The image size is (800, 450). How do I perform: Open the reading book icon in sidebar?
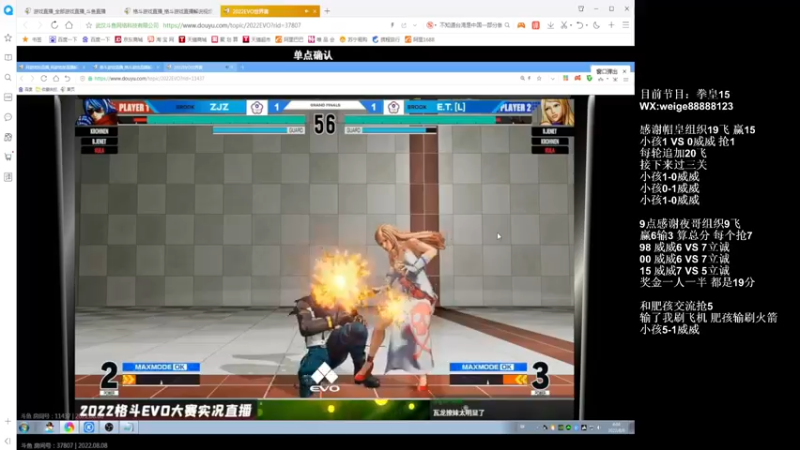tap(8, 58)
